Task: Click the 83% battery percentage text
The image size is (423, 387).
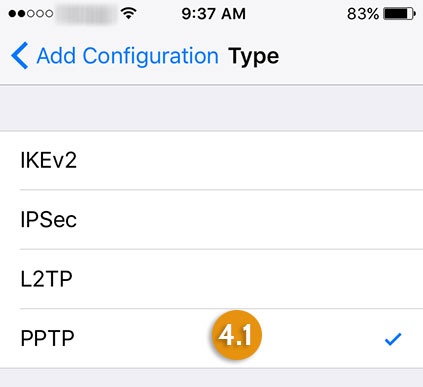Action: tap(363, 14)
